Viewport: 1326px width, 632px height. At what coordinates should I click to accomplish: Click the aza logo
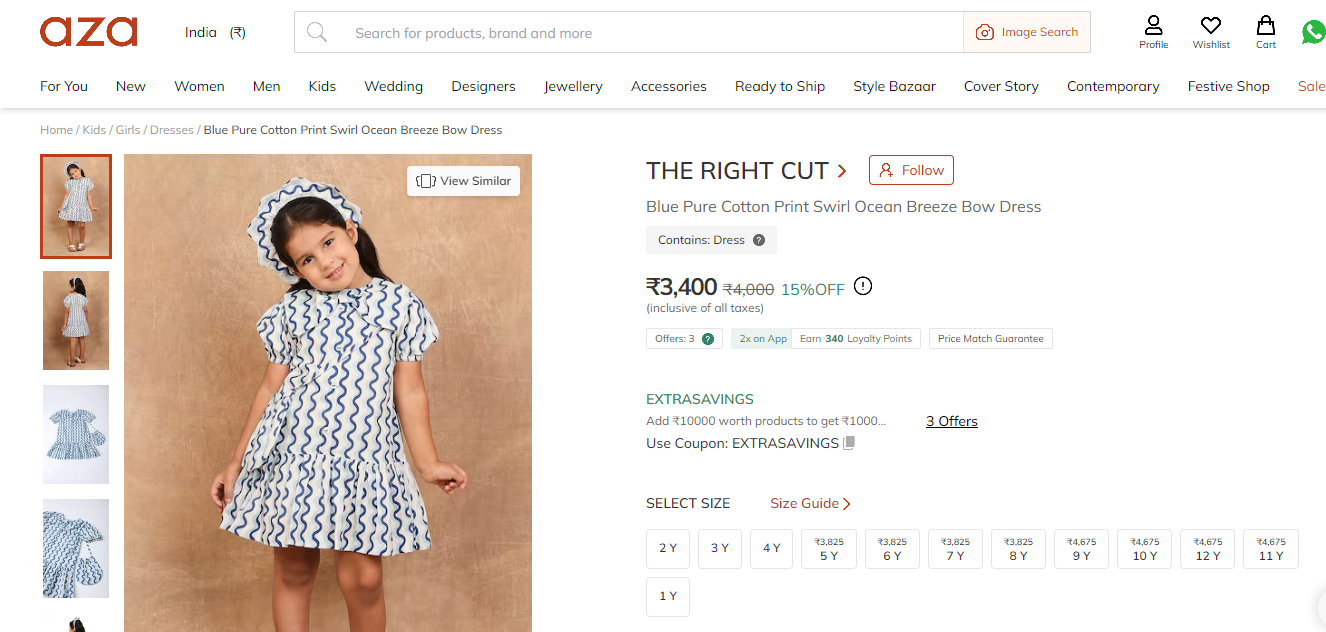tap(89, 32)
